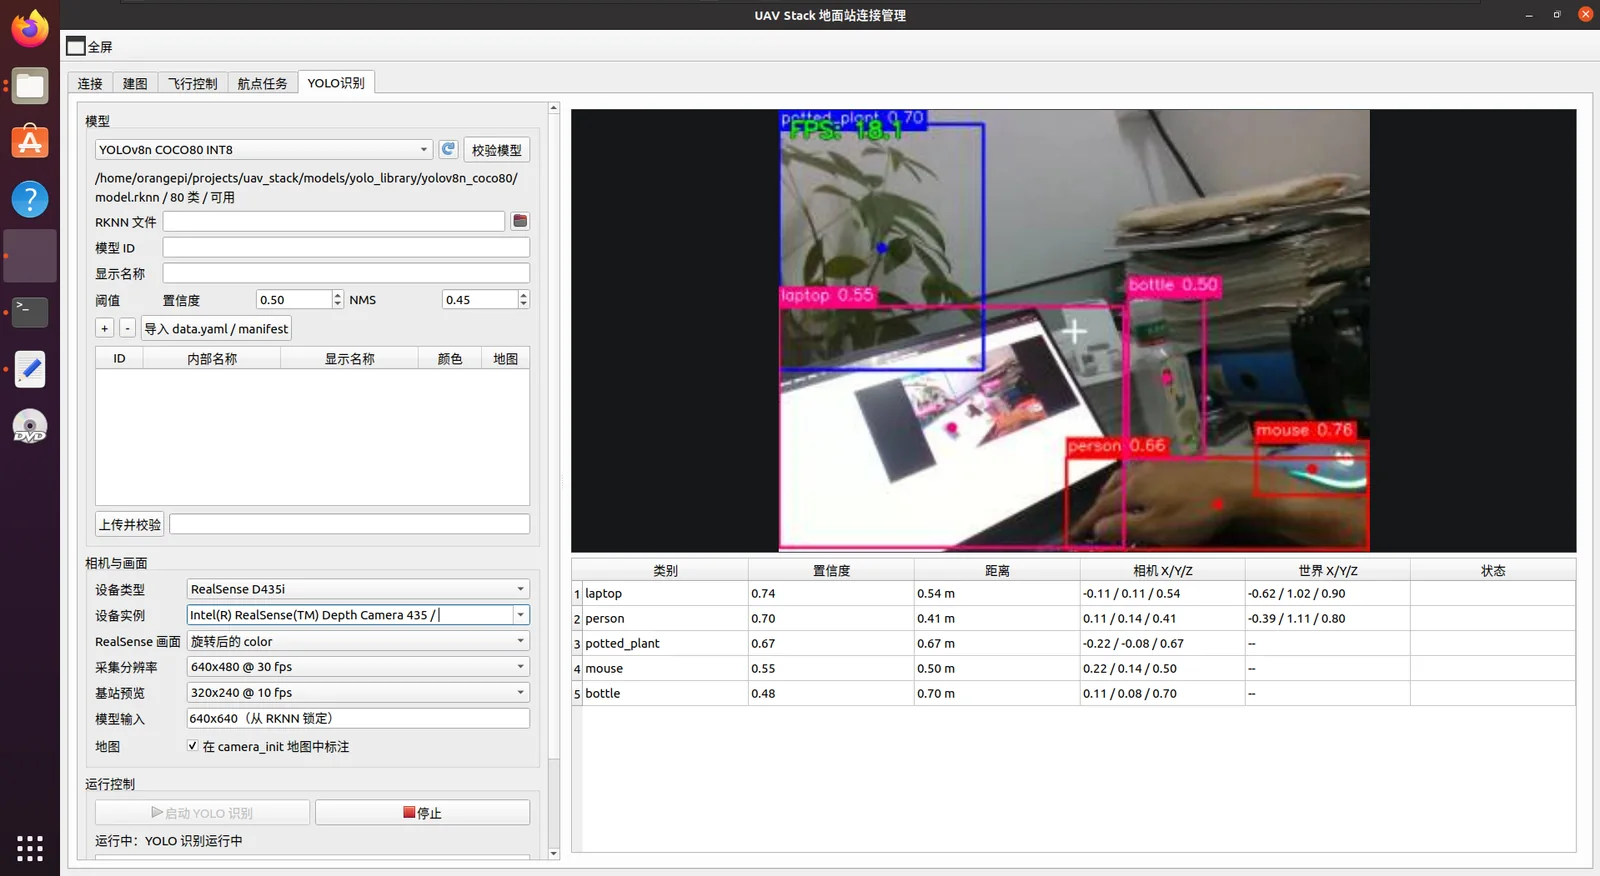Open the Help icon in dock
Viewport: 1600px width, 876px height.
pyautogui.click(x=30, y=199)
